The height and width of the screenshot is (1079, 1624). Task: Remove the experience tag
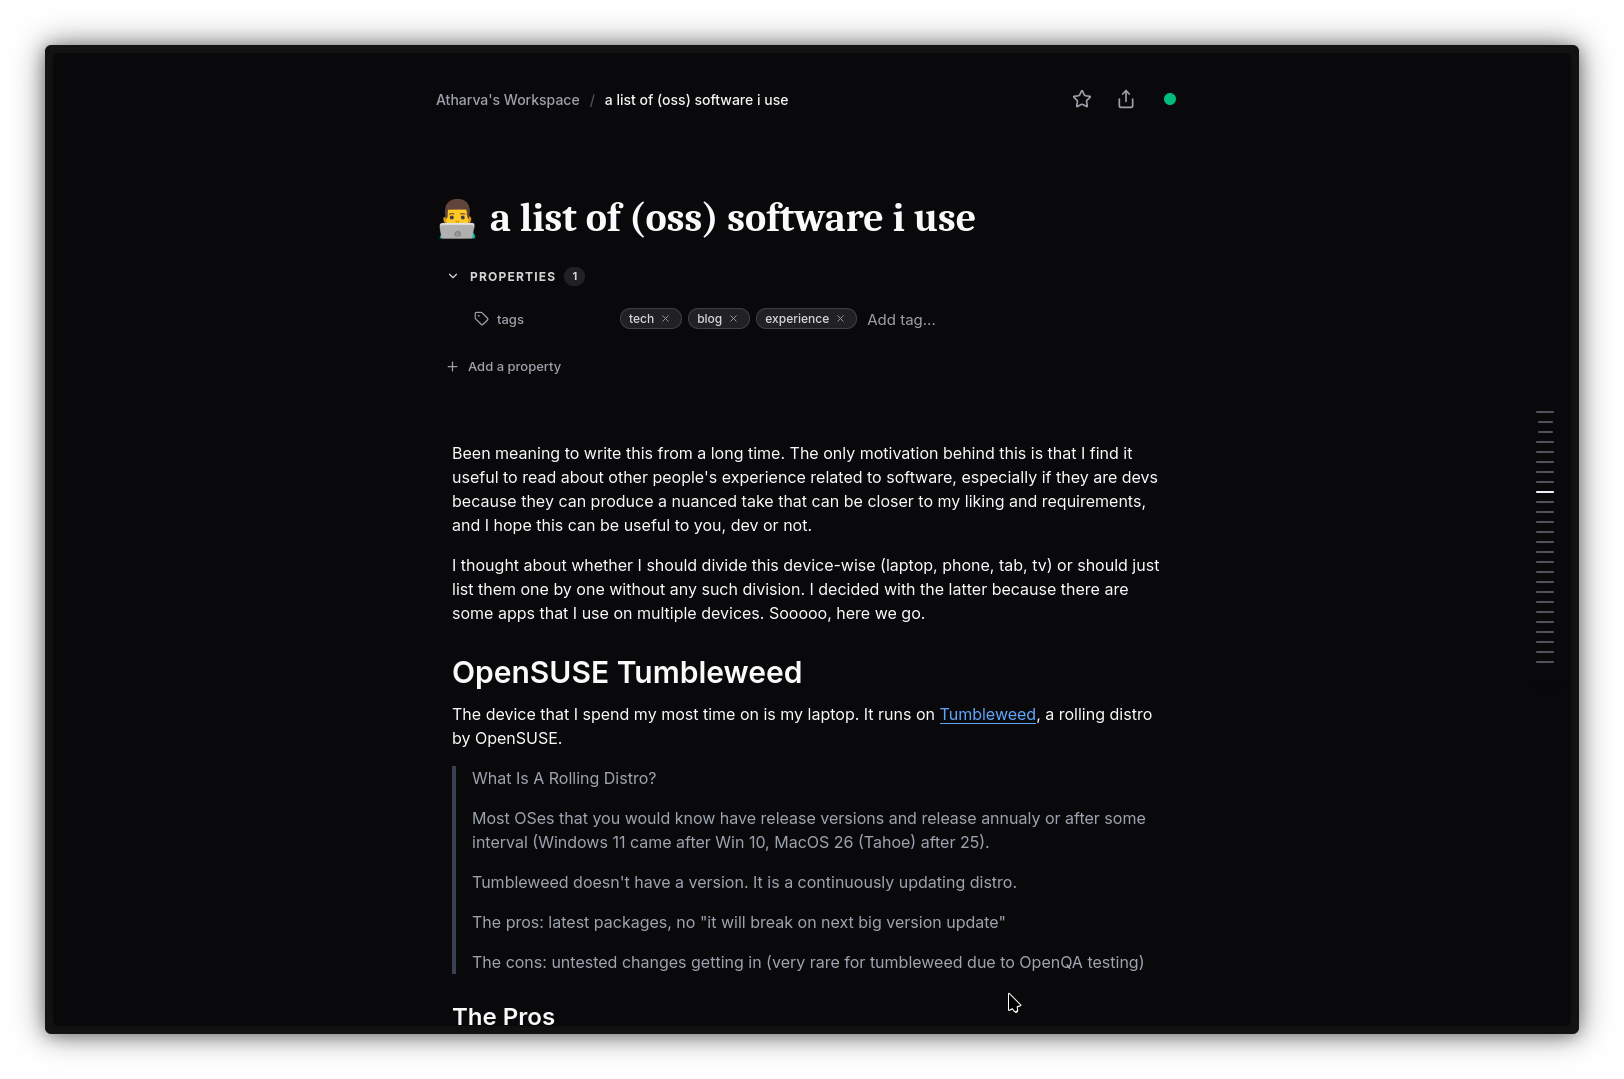pyautogui.click(x=840, y=319)
